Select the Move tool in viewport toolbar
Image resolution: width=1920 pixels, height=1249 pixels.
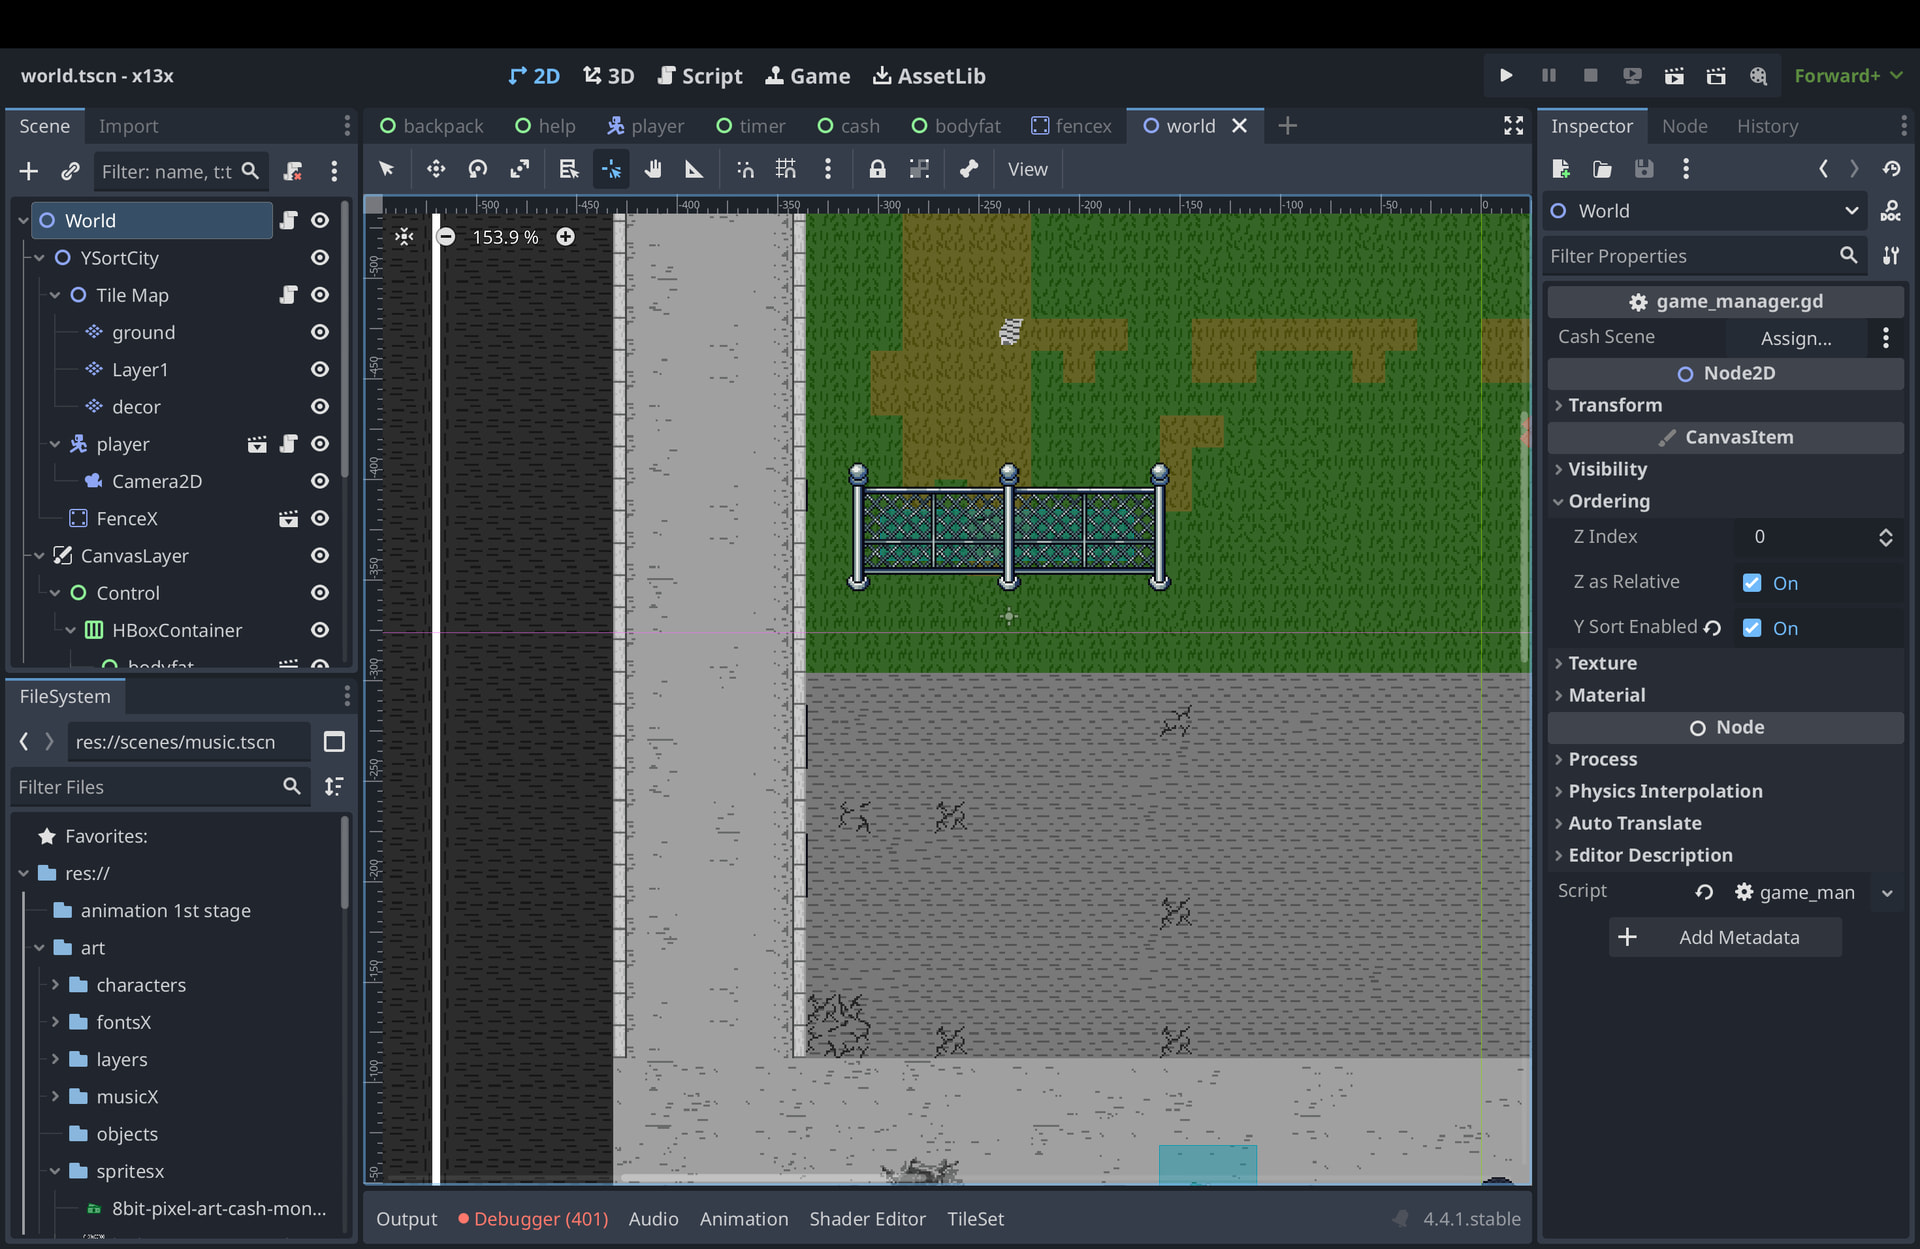[436, 169]
